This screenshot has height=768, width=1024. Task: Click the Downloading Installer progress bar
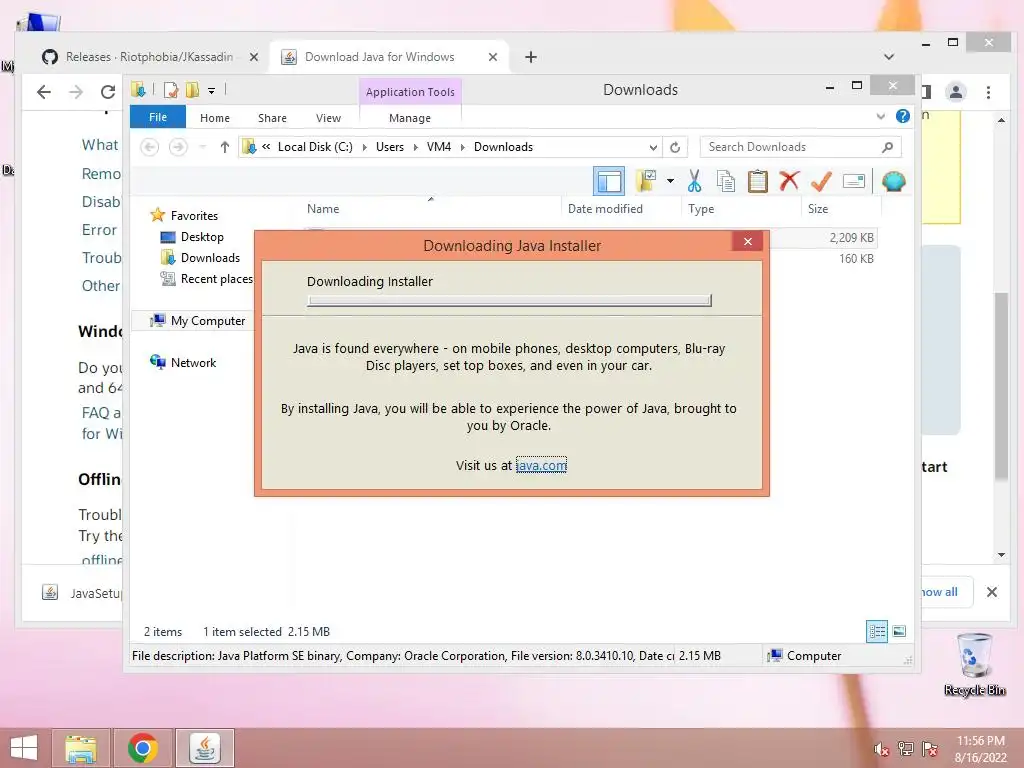pyautogui.click(x=509, y=300)
